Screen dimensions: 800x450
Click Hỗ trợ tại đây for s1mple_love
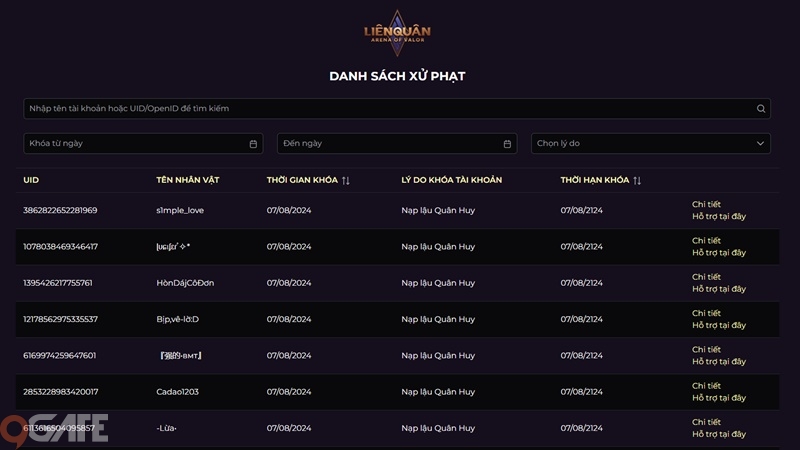pos(719,216)
